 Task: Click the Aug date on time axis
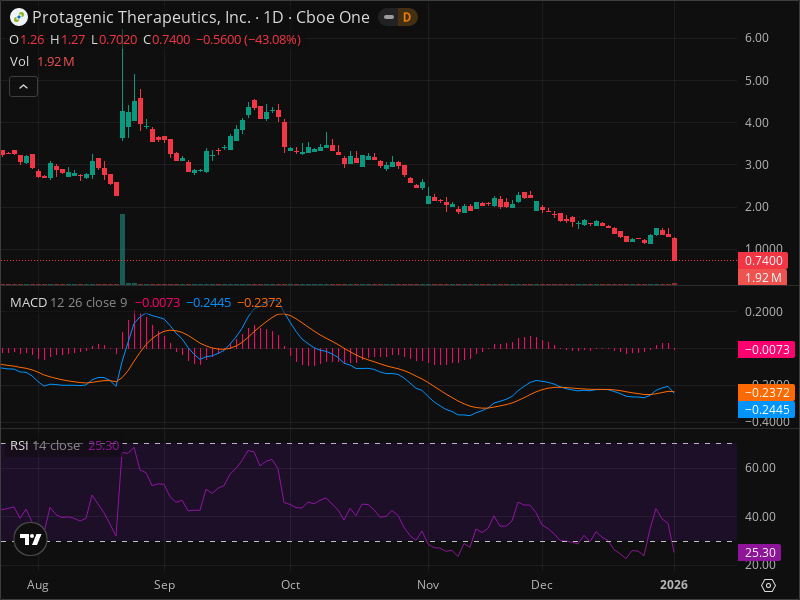38,585
